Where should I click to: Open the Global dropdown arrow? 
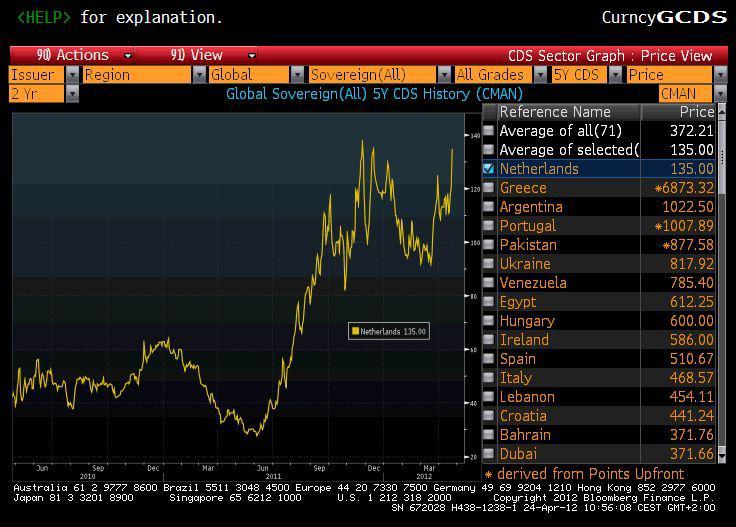(297, 75)
